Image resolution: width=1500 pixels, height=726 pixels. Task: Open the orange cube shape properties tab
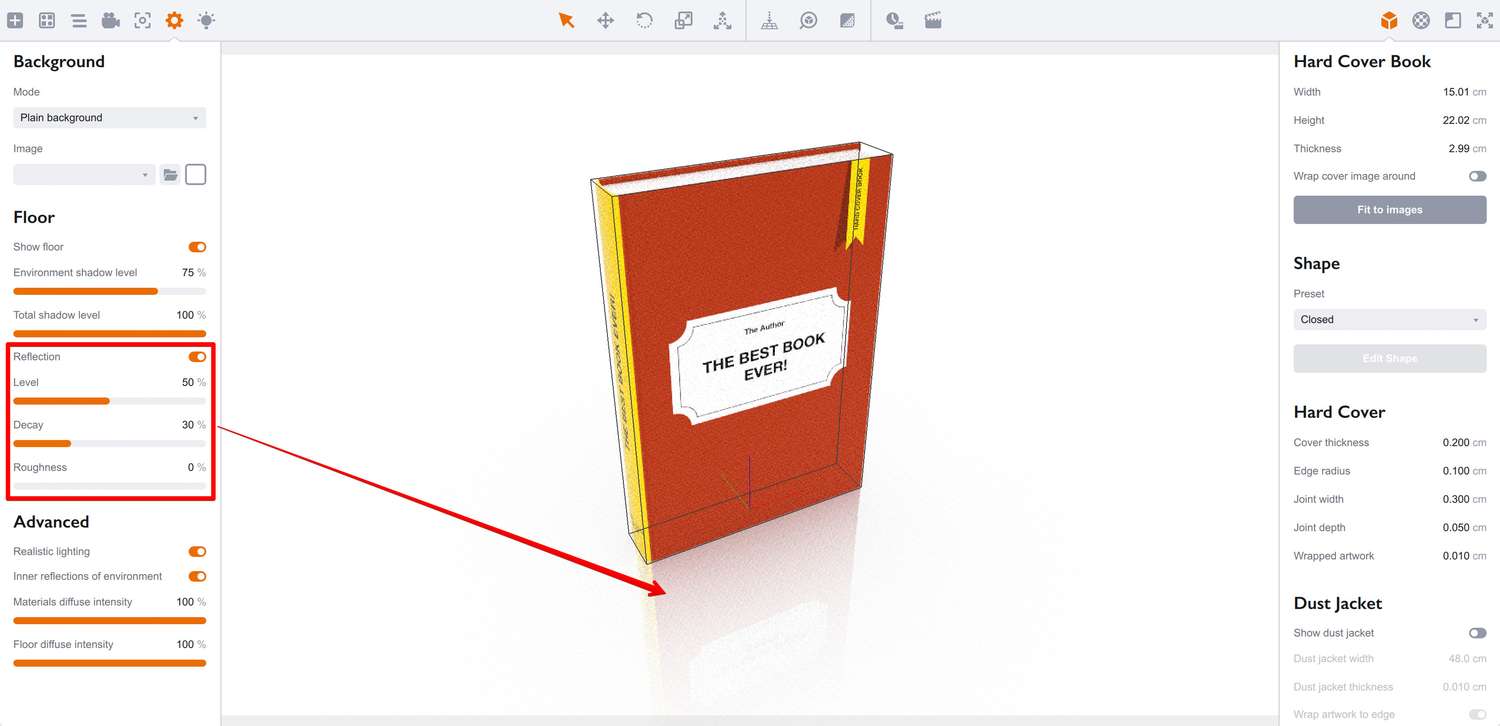click(x=1389, y=20)
